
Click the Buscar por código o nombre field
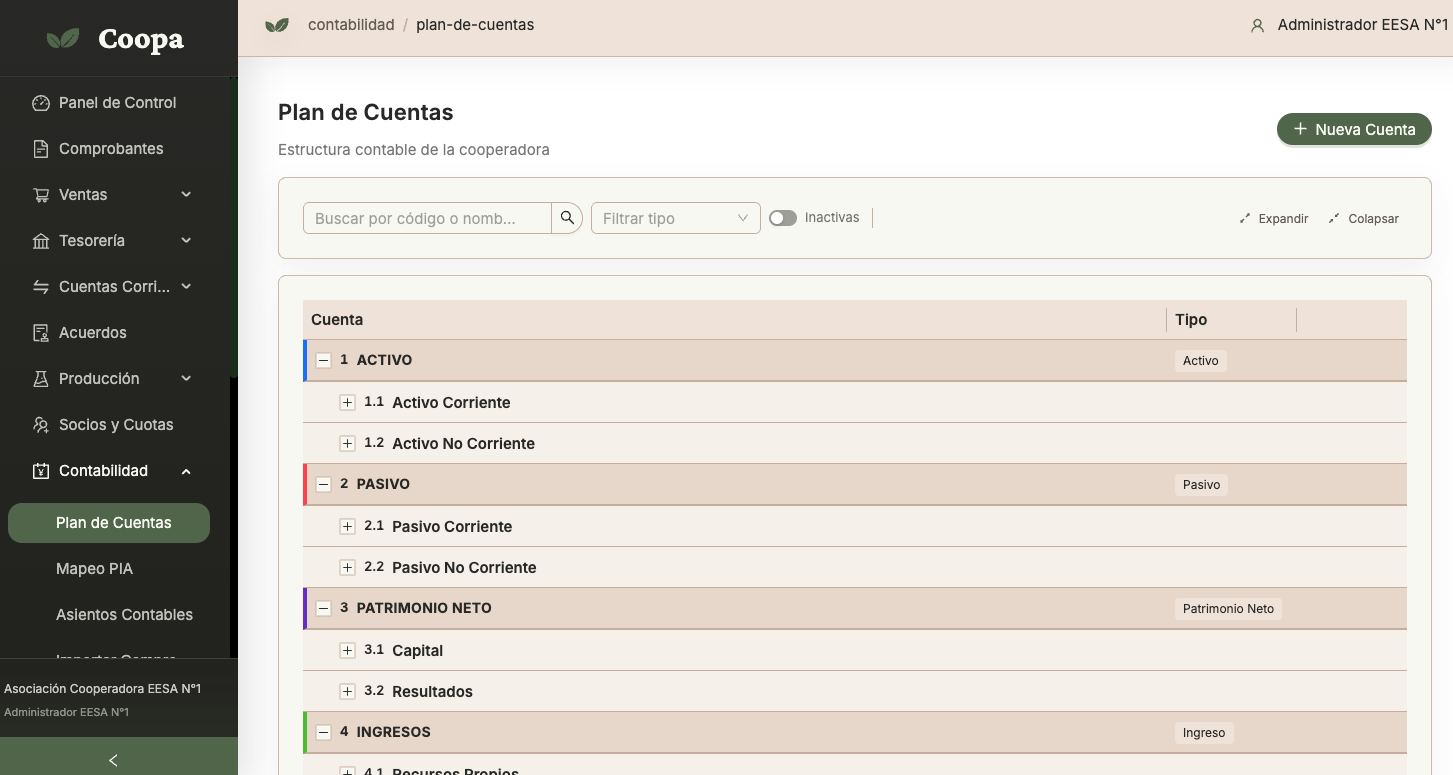point(427,218)
